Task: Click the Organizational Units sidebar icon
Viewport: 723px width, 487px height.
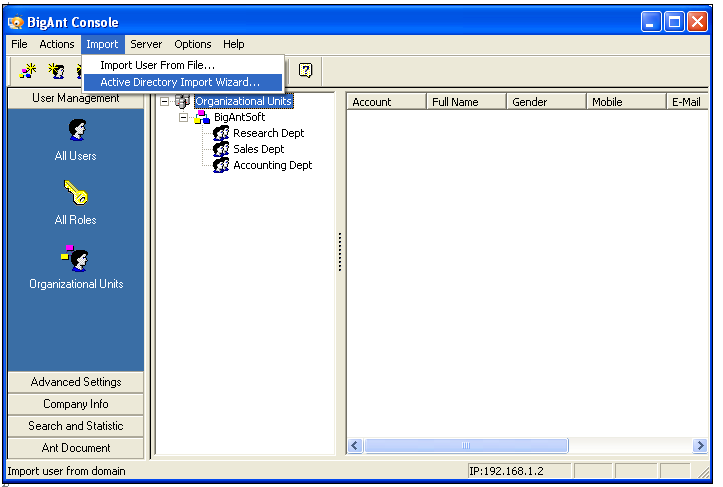Action: (x=75, y=258)
